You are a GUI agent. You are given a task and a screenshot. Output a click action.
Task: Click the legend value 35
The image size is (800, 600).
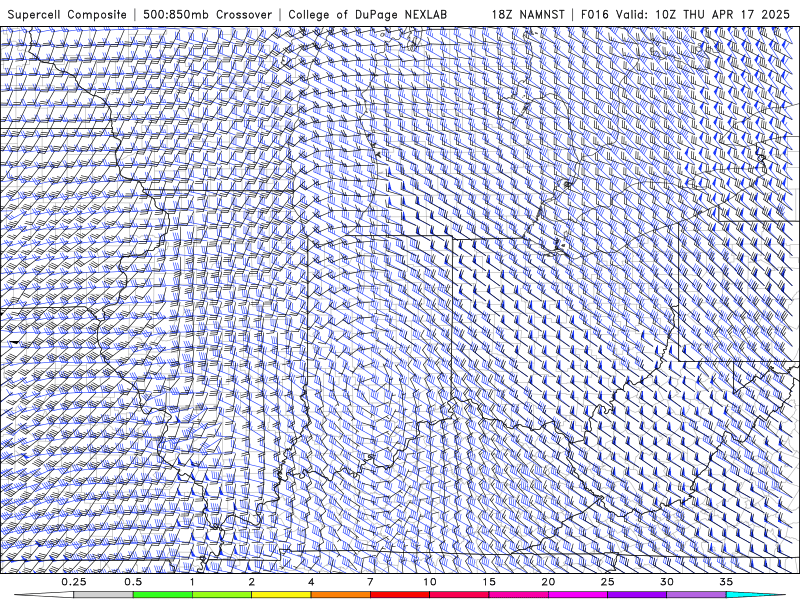726,582
